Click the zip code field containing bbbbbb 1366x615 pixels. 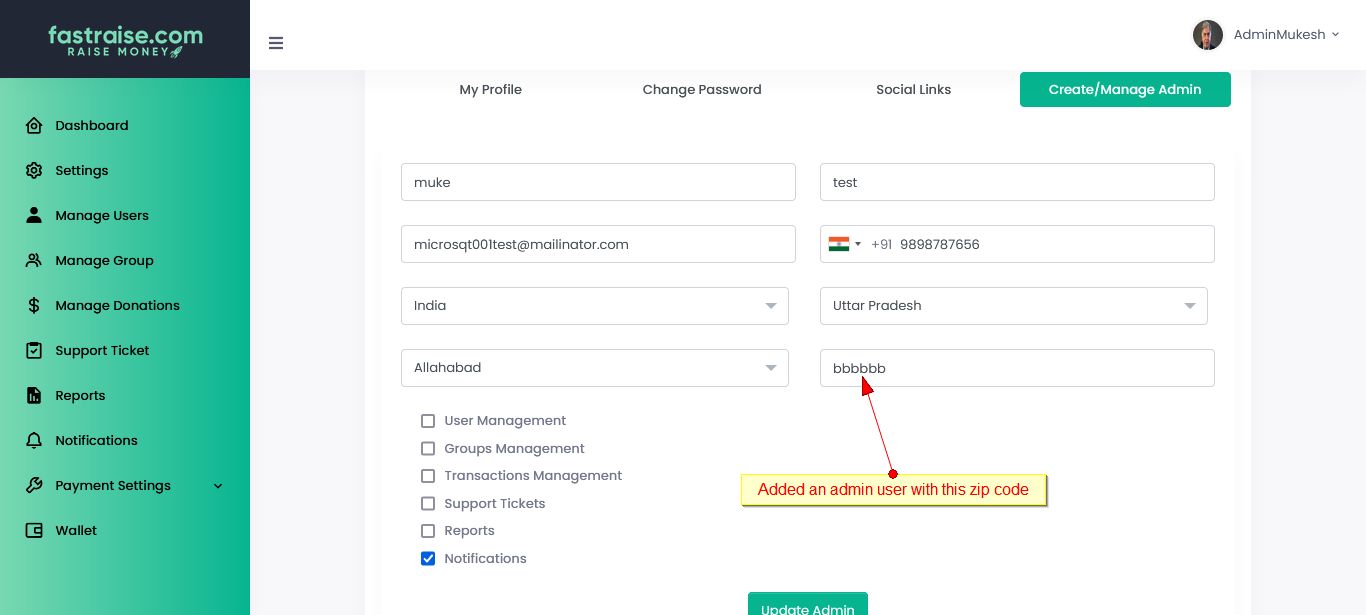point(1016,368)
